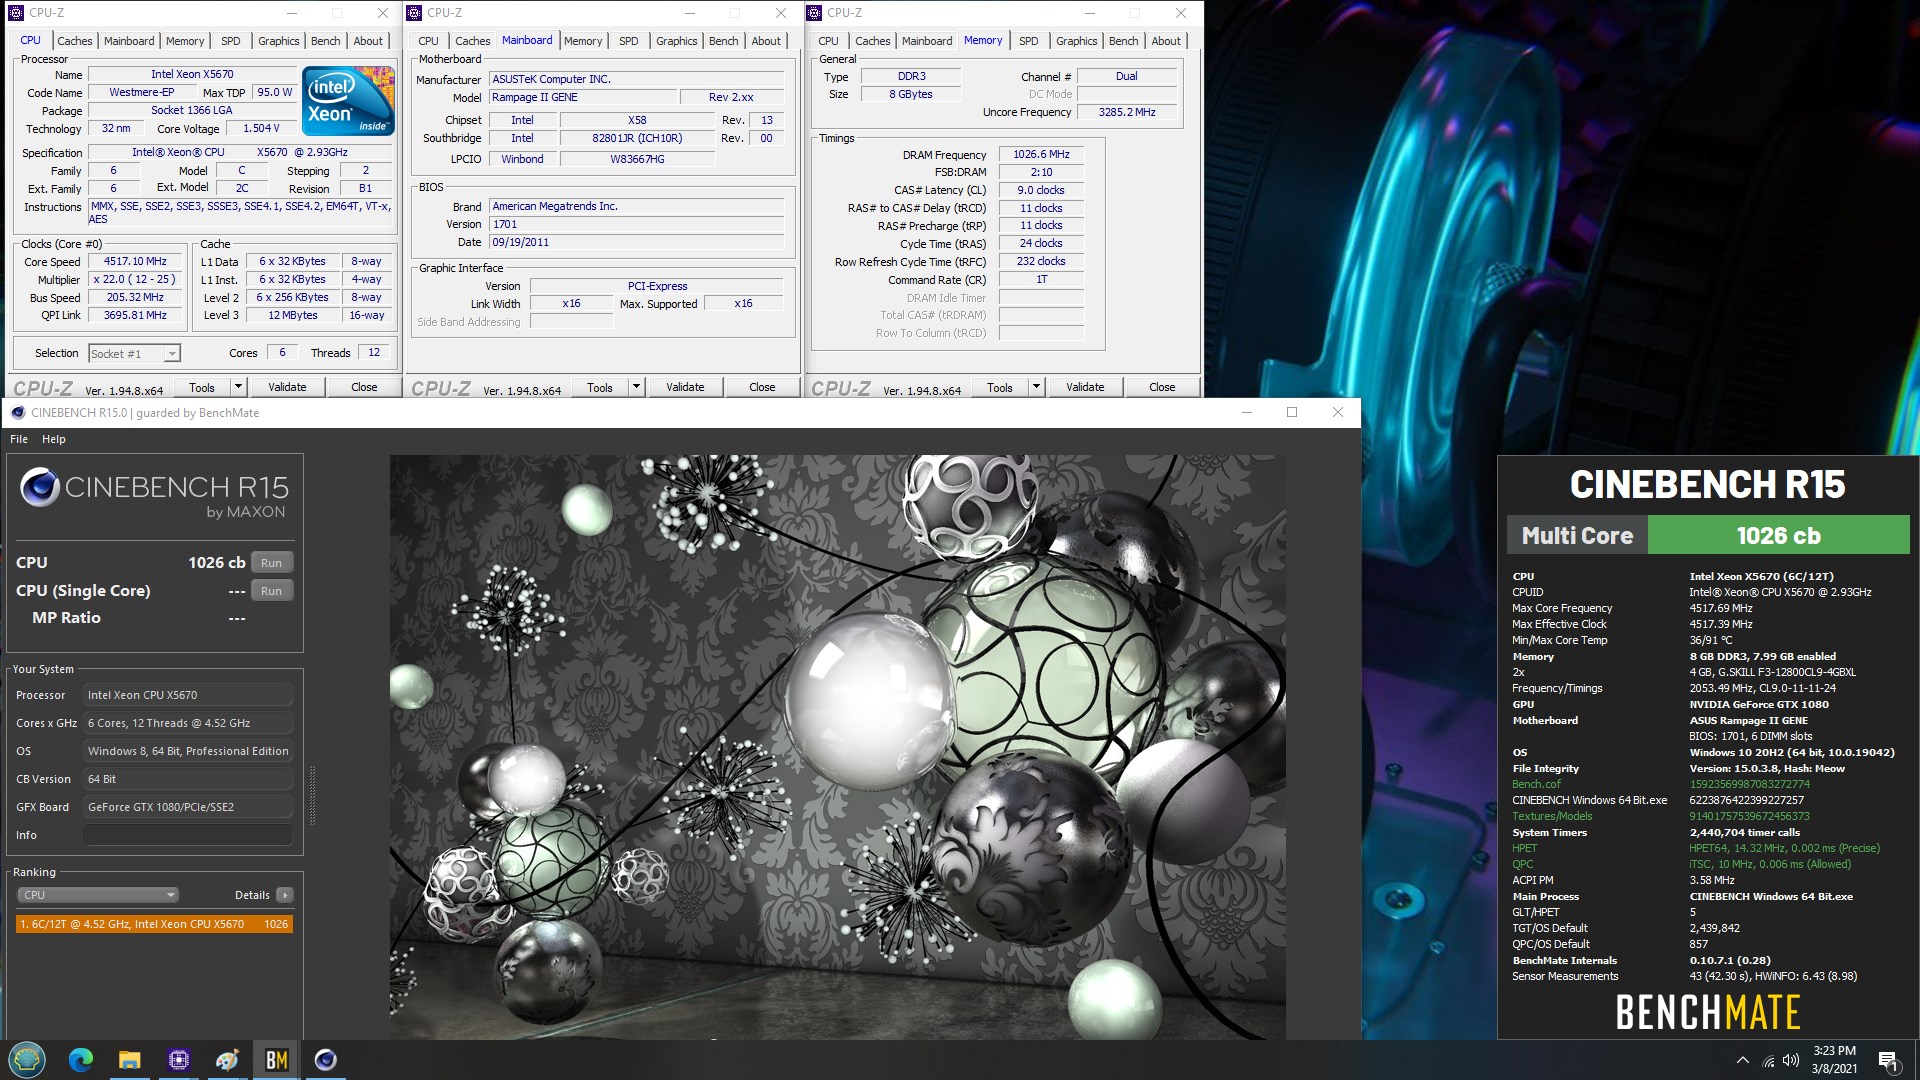Screen dimensions: 1920x1080
Task: Maximize the Cinebench R15.0 window
Action: point(1292,412)
